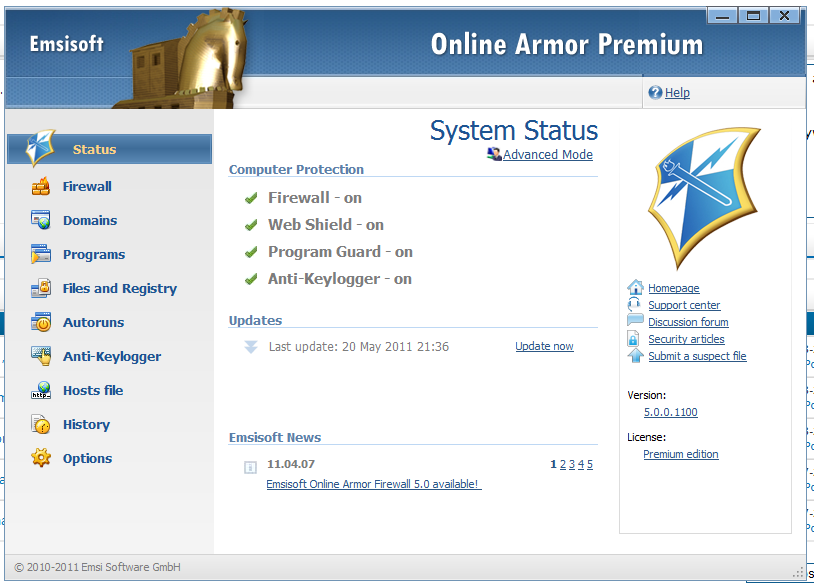Click the Domains globe window icon
The height and width of the screenshot is (586, 814).
40,220
